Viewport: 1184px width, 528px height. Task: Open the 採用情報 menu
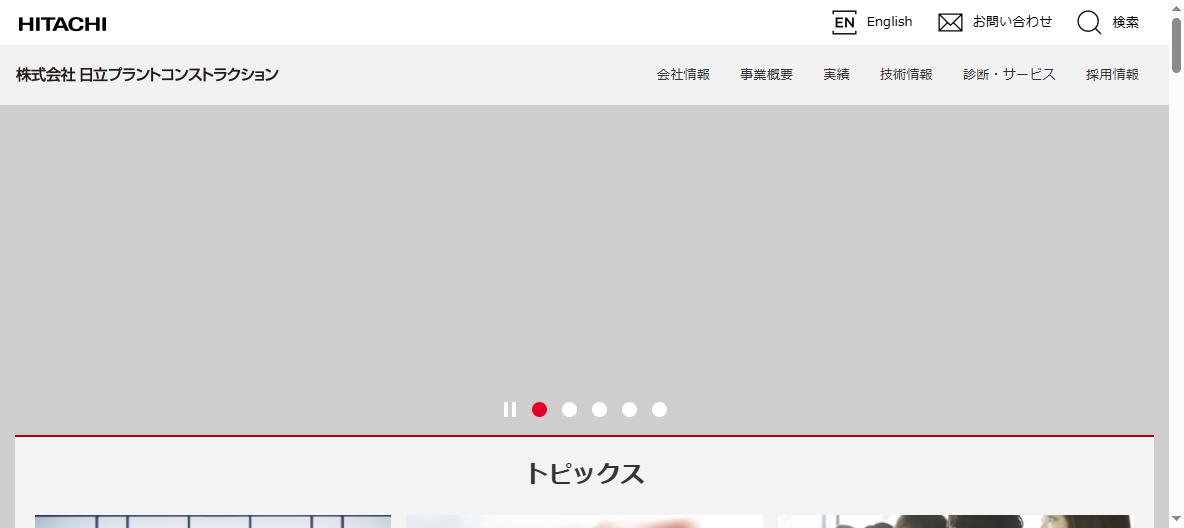tap(1112, 75)
